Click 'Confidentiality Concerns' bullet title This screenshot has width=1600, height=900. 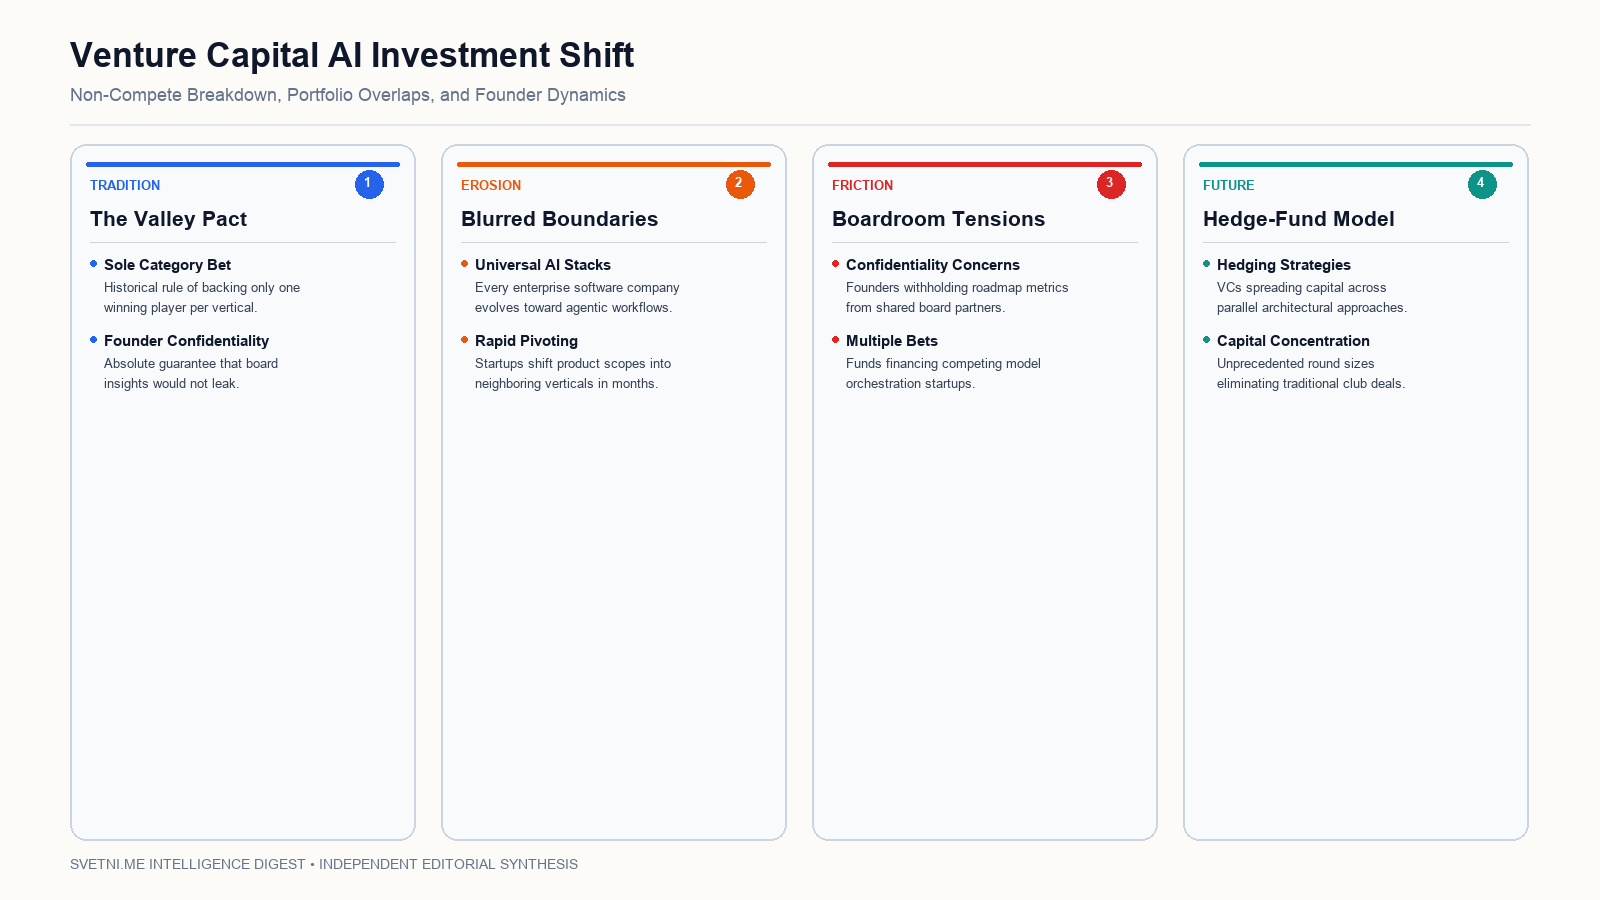click(x=932, y=265)
